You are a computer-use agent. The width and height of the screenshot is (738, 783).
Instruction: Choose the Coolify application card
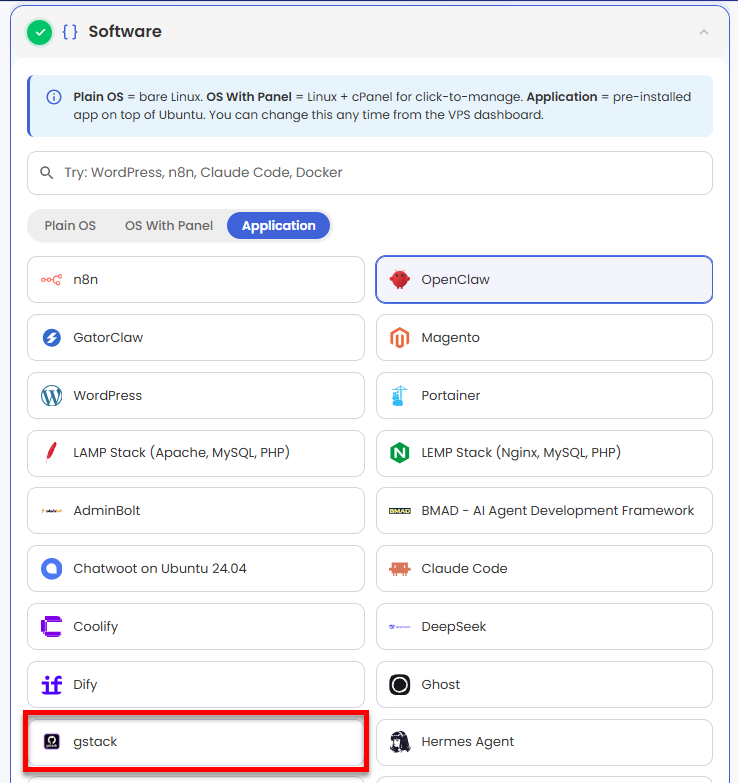coord(196,626)
